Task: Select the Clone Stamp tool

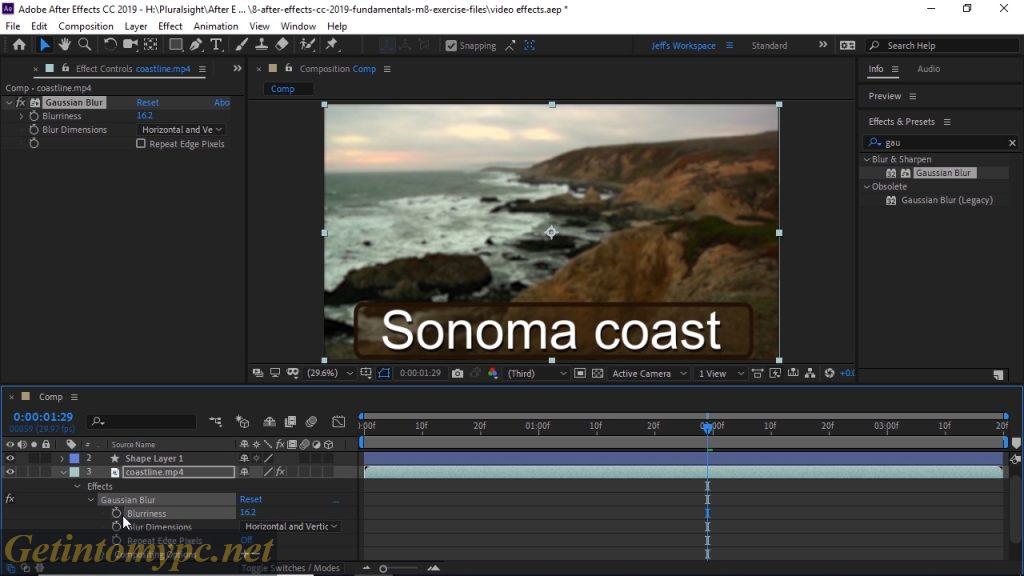Action: (x=261, y=44)
